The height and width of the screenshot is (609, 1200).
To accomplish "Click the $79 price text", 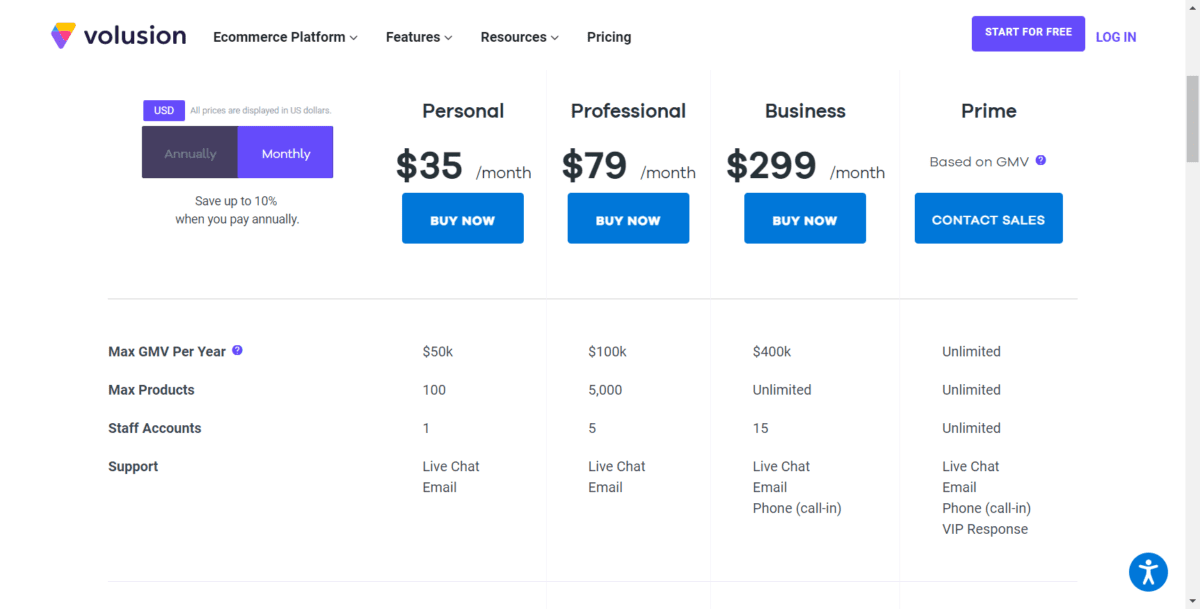I will [x=594, y=166].
